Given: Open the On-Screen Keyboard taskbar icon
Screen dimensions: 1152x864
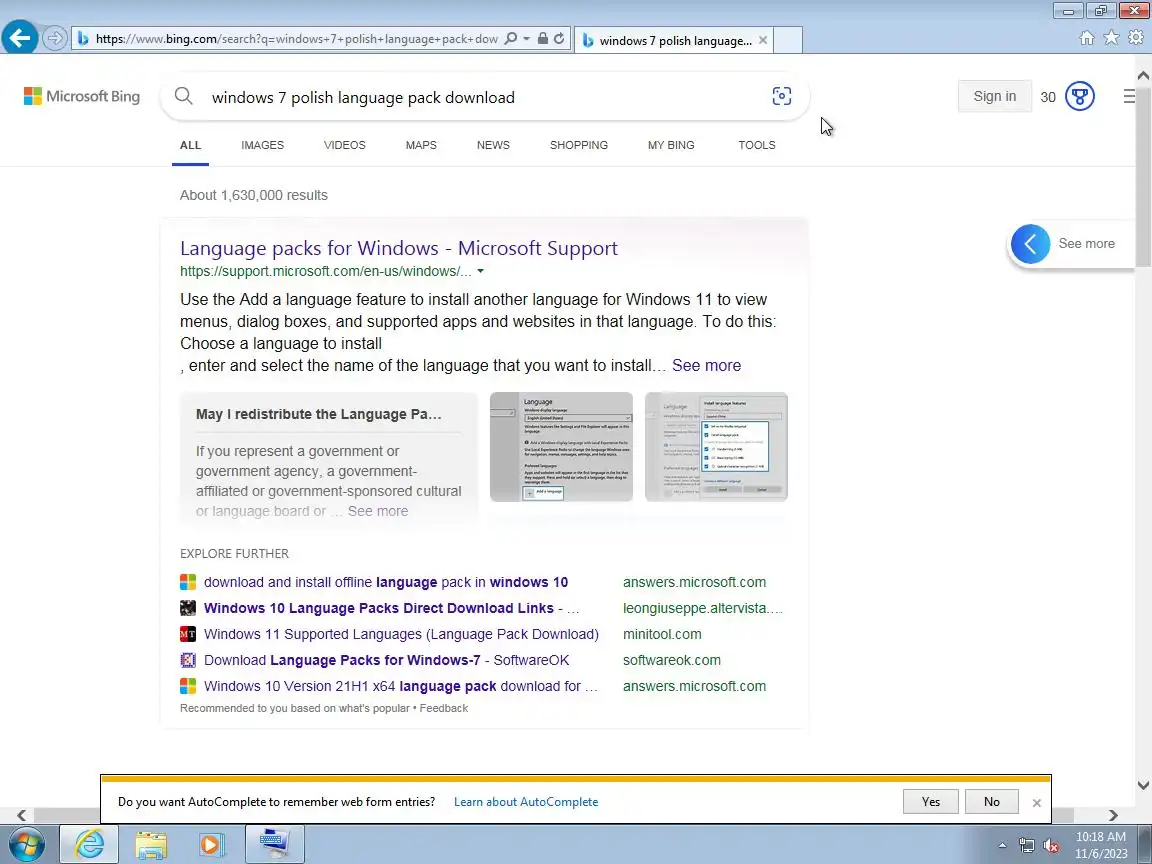Looking at the screenshot, I should 274,844.
